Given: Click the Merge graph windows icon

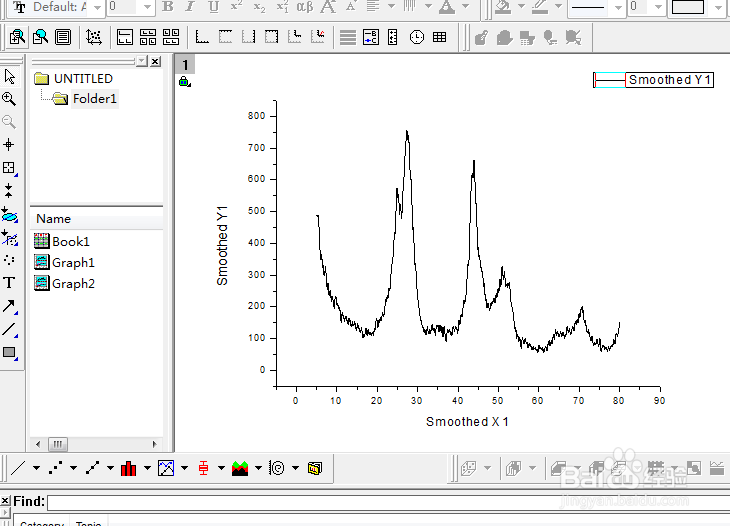Looking at the screenshot, I should [x=171, y=37].
